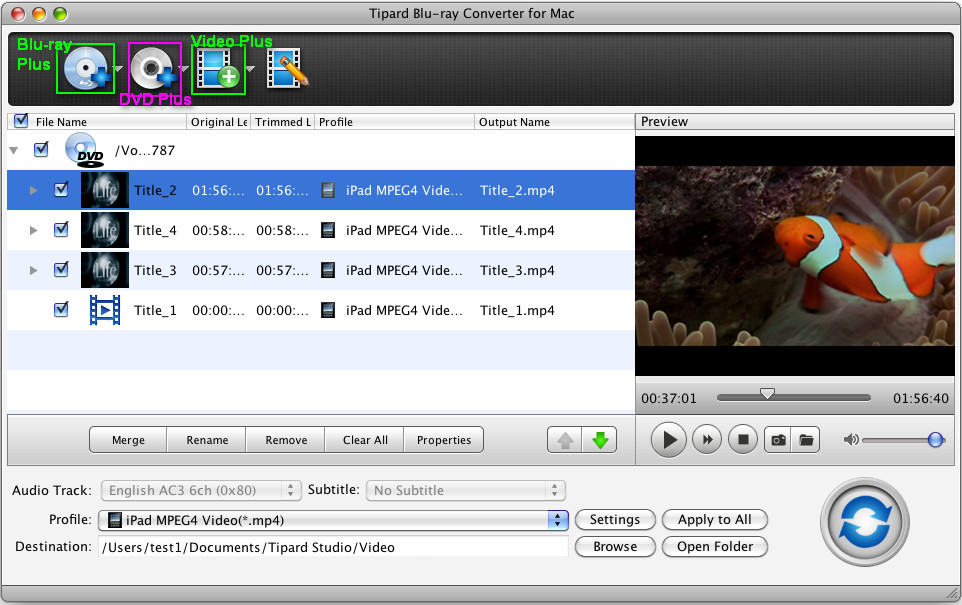Click the Rename button
Image resolution: width=962 pixels, height=605 pixels.
[x=207, y=440]
